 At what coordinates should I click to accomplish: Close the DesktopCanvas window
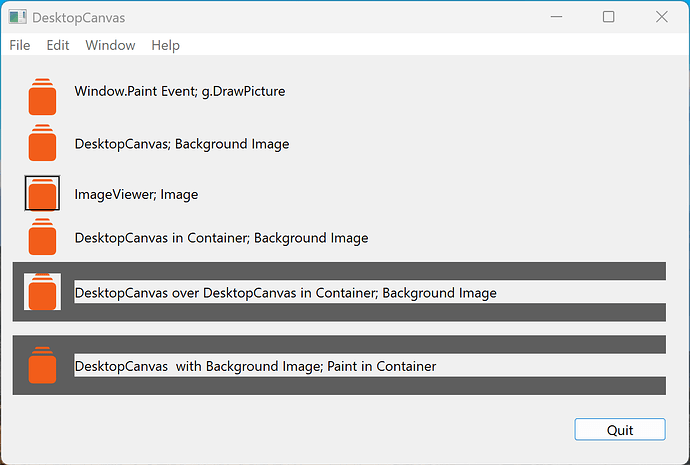point(661,17)
